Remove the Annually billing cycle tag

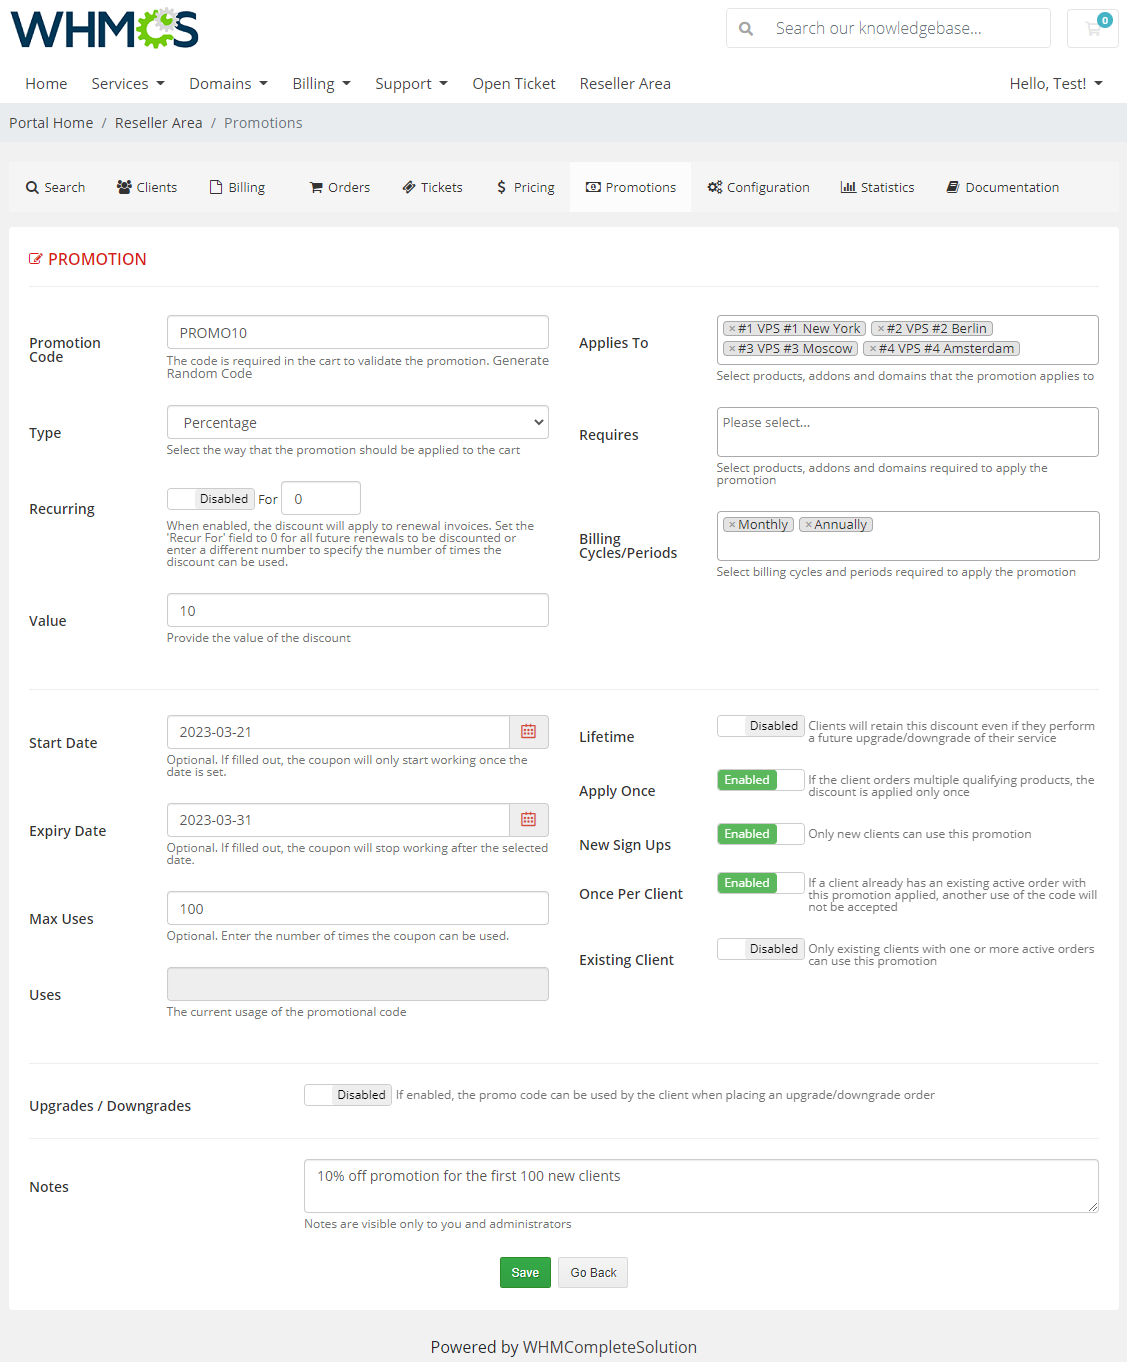807,524
